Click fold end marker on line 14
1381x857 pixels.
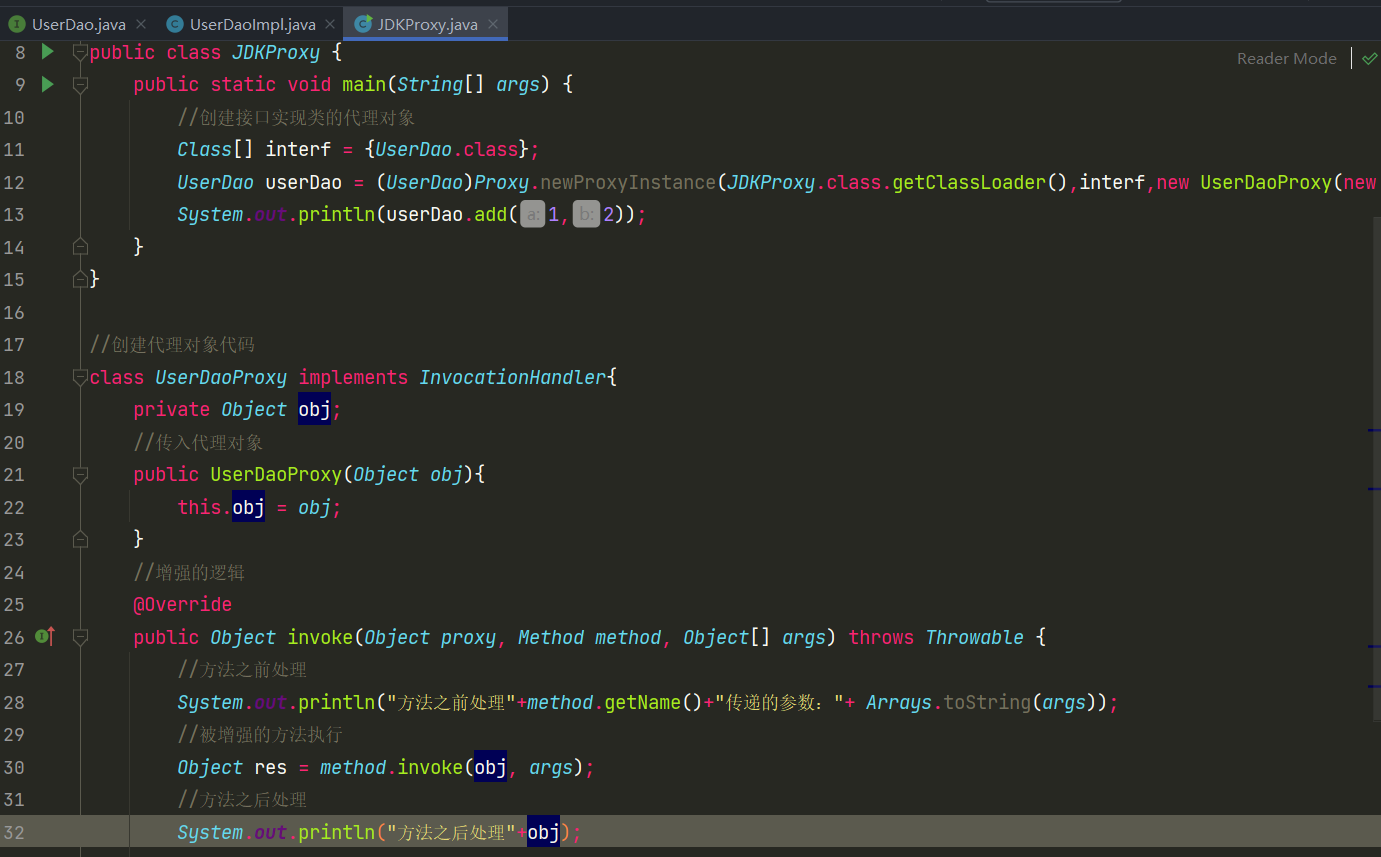81,246
